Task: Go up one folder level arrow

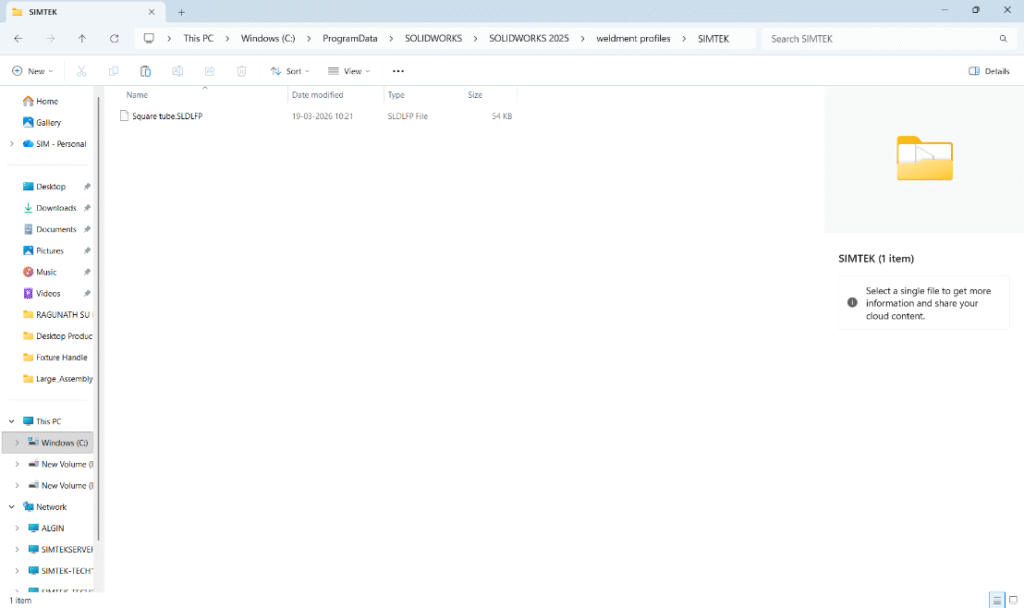Action: pos(82,38)
